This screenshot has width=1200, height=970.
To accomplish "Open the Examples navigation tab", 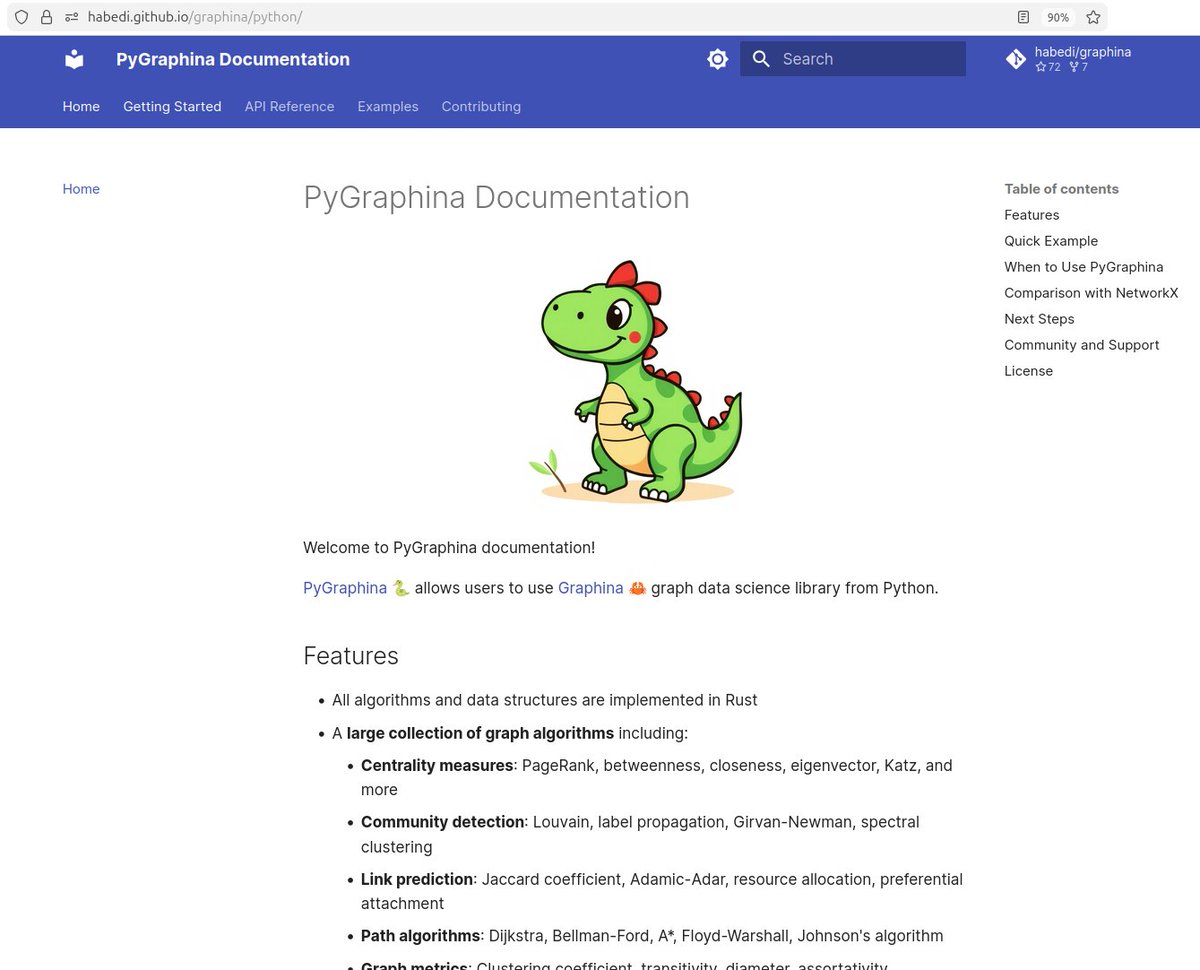I will (388, 106).
